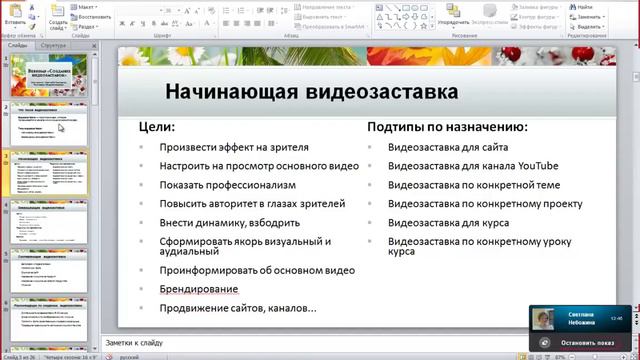Image resolution: width=640 pixels, height=360 pixels.
Task: Select the Triangle shape in gallery
Action: coord(379,17)
